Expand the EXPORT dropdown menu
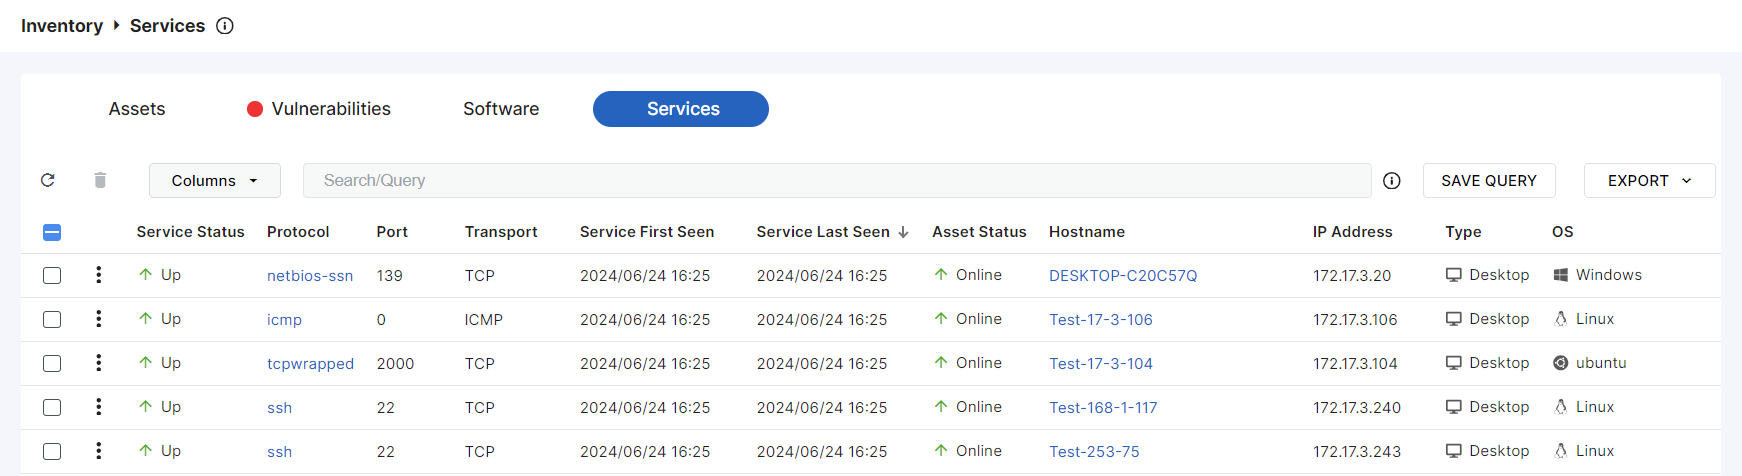1742x476 pixels. click(x=1649, y=181)
